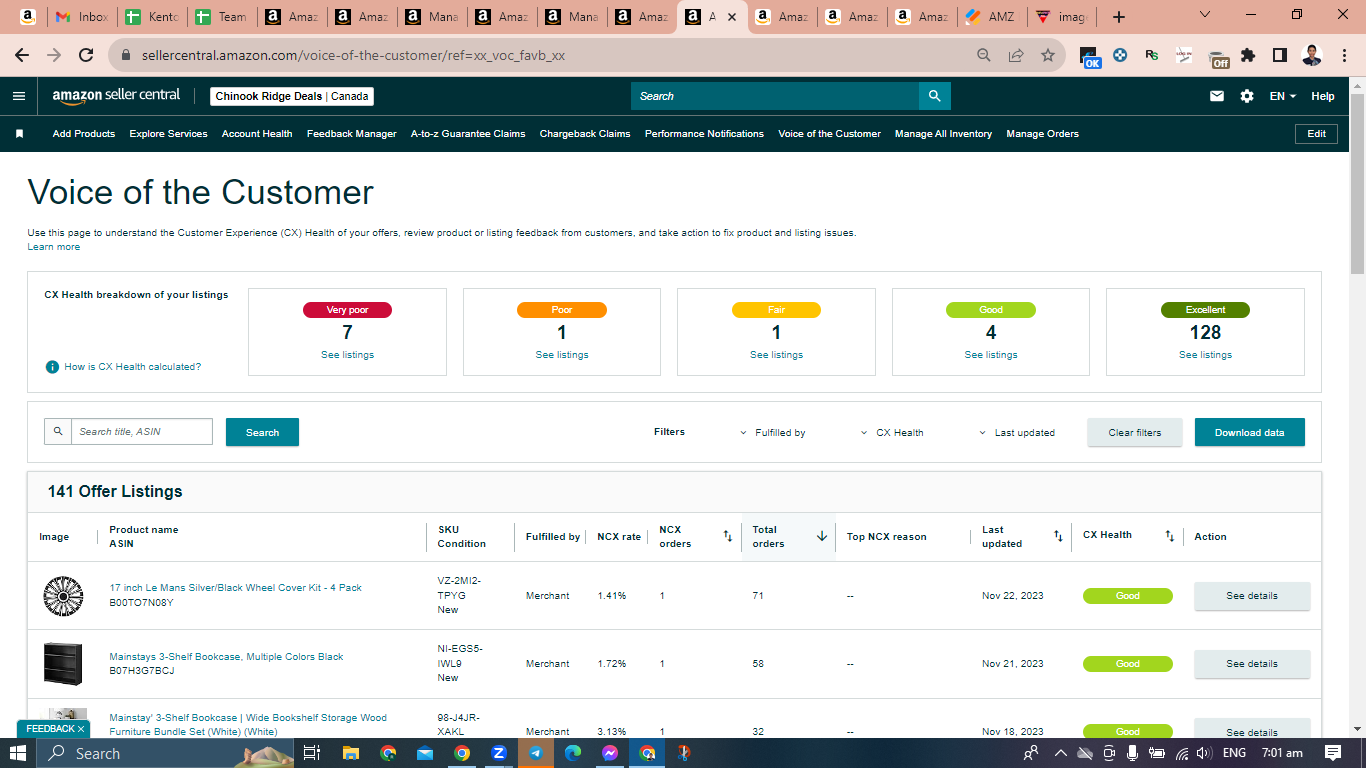The height and width of the screenshot is (768, 1366).
Task: Open Feedback Manager in navigation bar
Action: click(352, 134)
